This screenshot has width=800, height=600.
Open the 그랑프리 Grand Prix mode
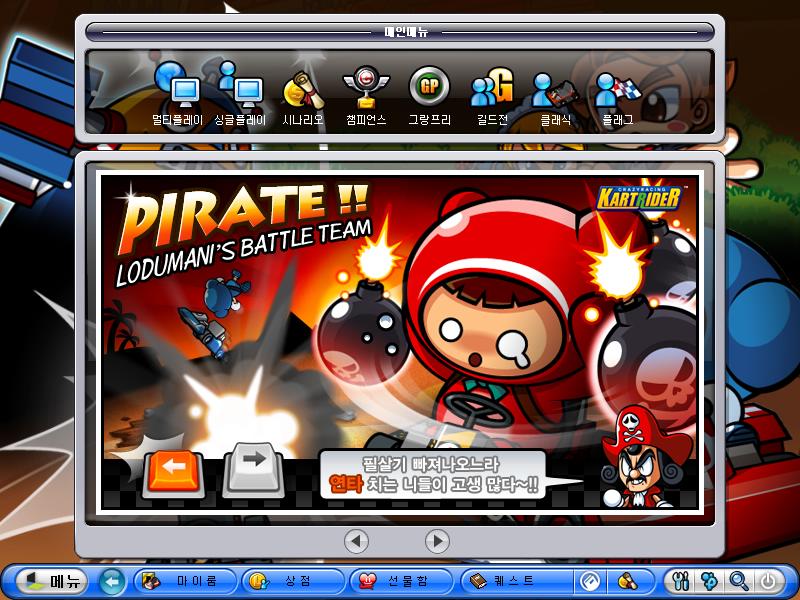pos(429,98)
